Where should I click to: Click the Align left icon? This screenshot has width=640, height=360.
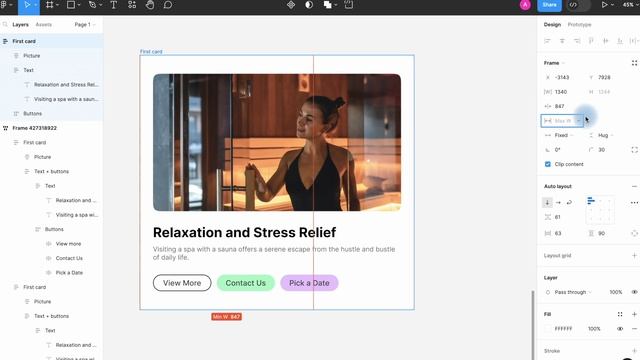pyautogui.click(x=547, y=41)
